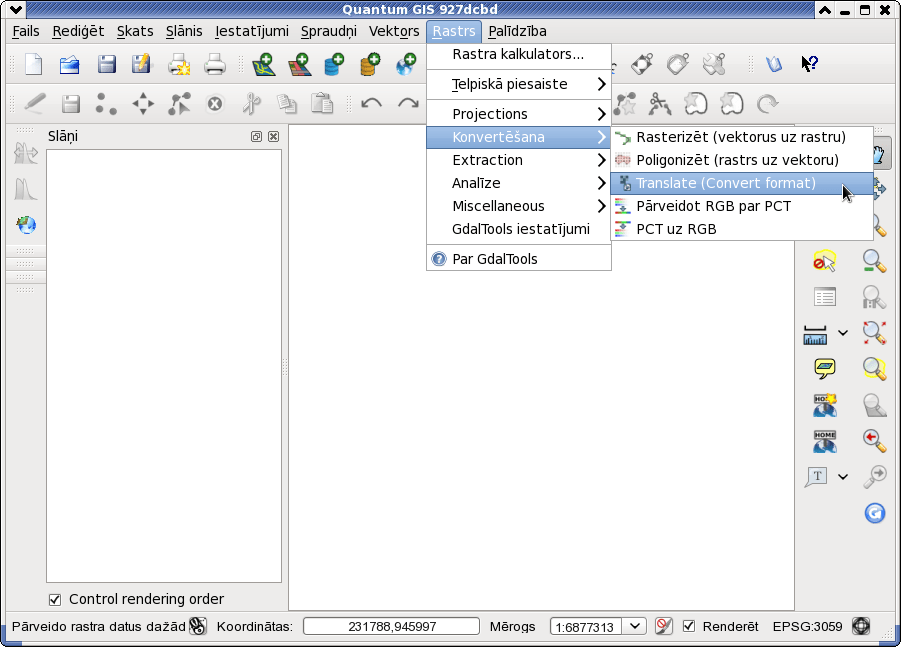Click the Composer Manager printer icon

215,64
